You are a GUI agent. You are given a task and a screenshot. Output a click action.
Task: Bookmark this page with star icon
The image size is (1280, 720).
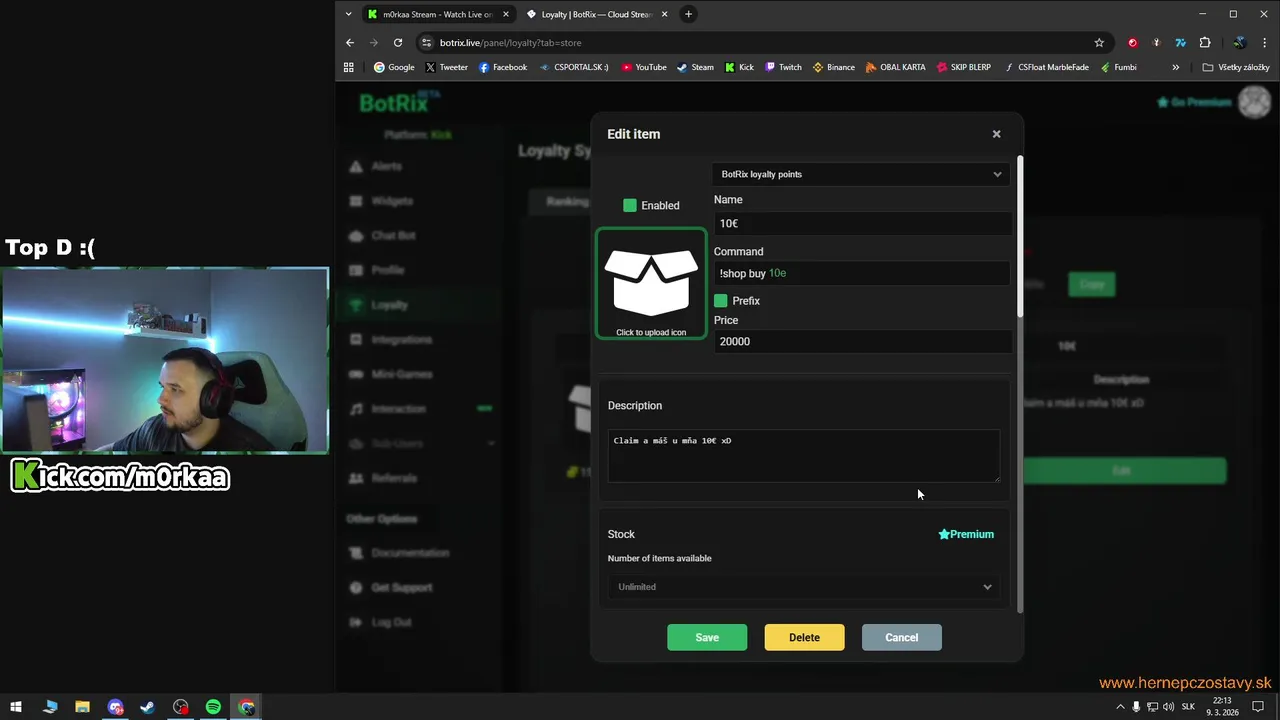(1099, 43)
